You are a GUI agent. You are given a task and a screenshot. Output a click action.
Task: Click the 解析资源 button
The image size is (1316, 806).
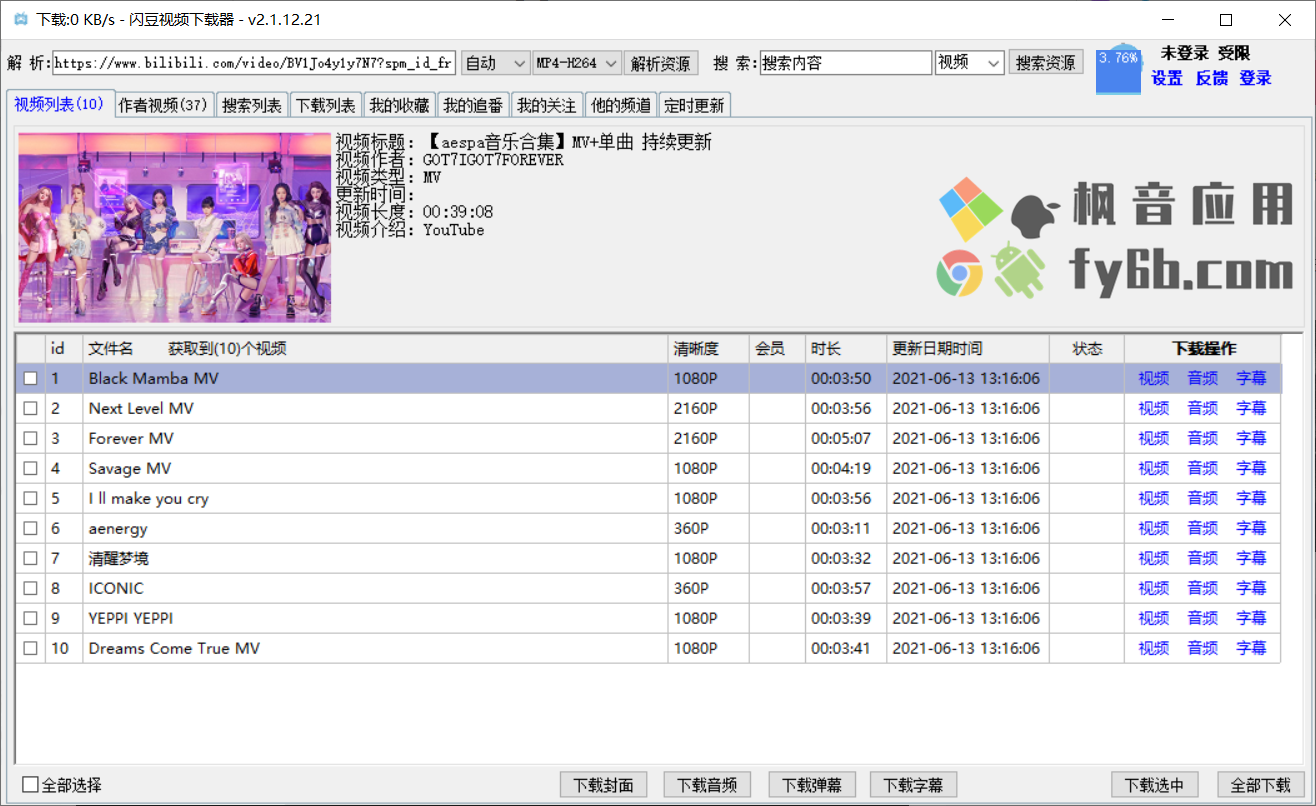click(661, 63)
